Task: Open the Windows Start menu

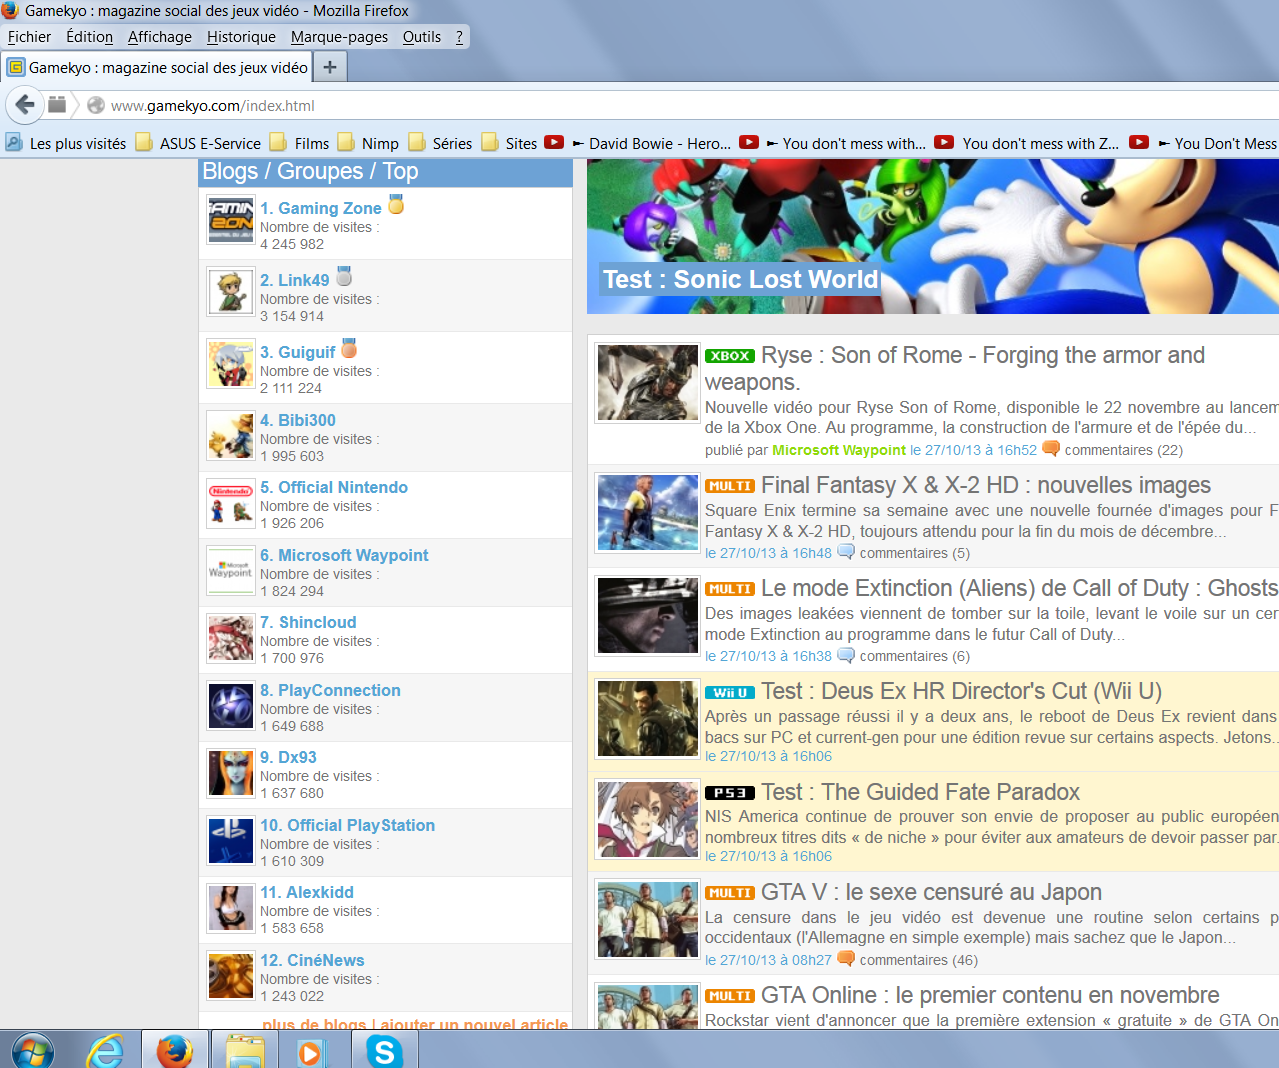Action: coord(33,1051)
